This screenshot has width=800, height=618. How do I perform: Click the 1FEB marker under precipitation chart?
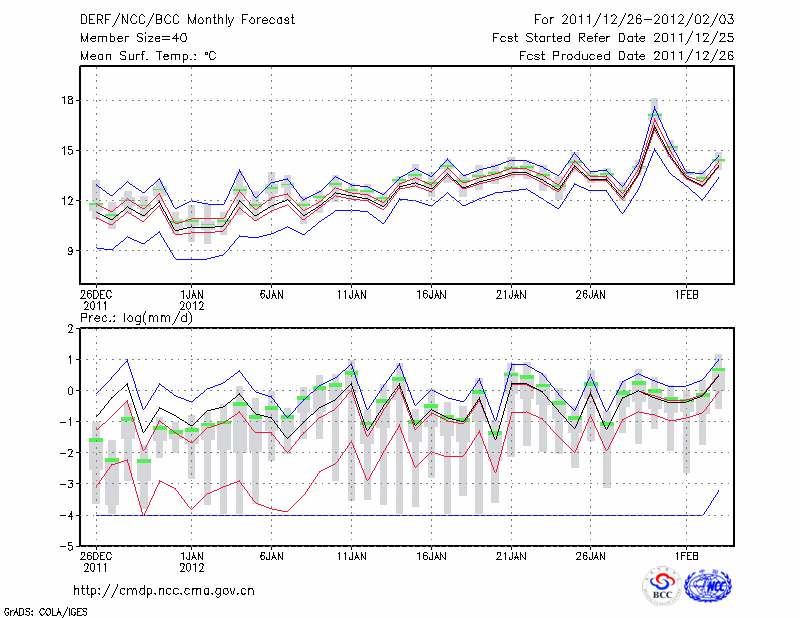(687, 553)
